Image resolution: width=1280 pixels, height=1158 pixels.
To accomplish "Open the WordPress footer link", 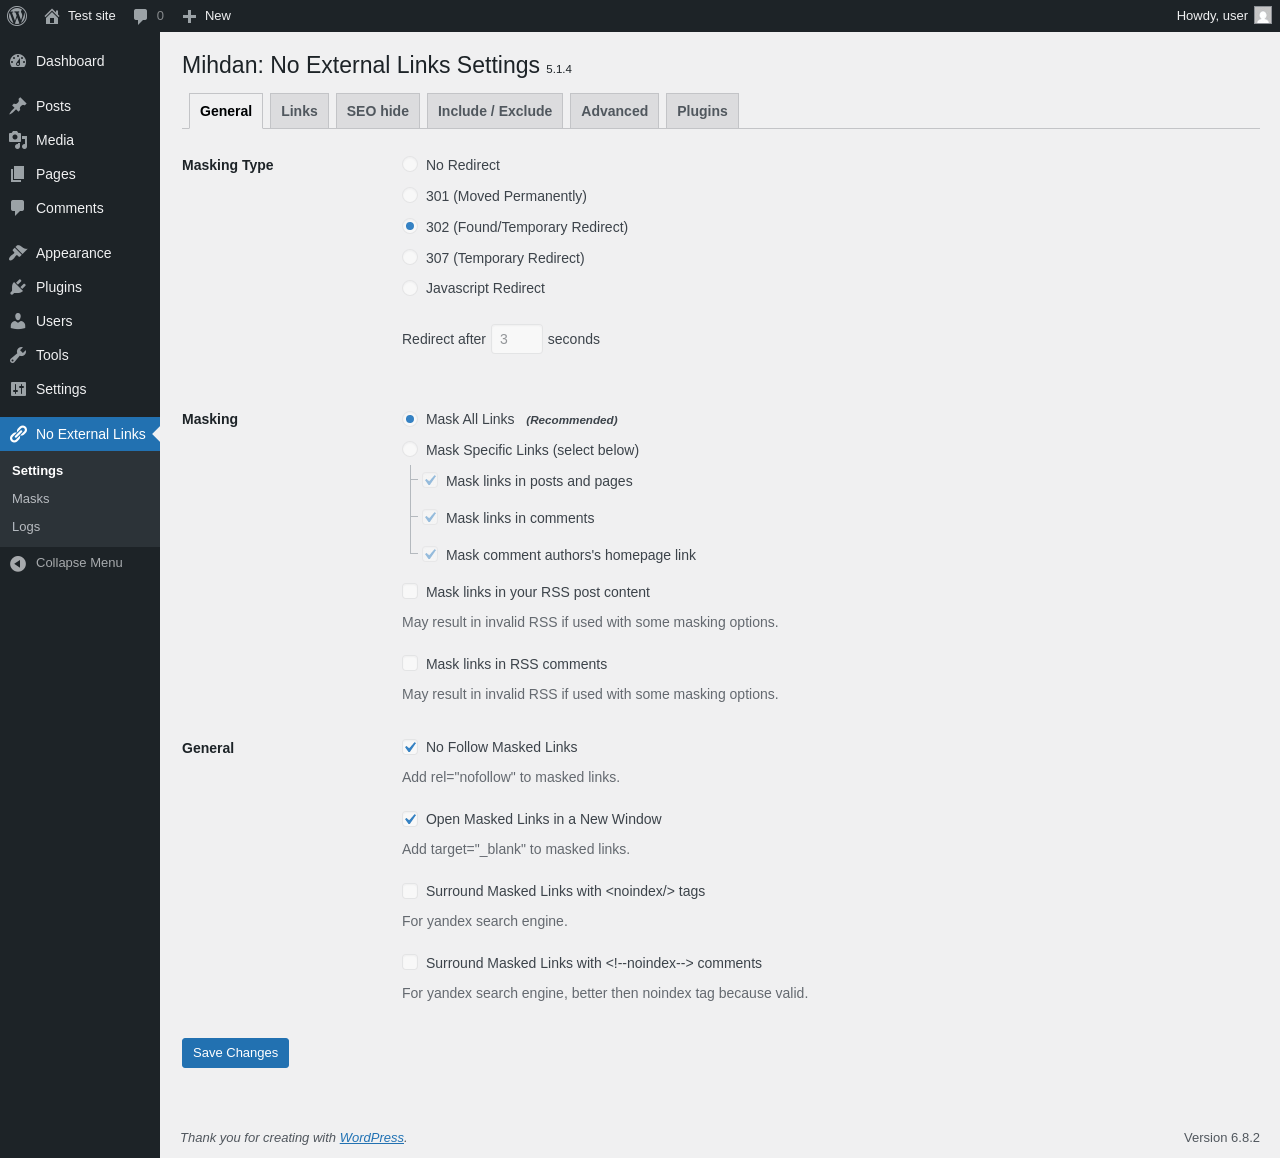I will tap(372, 1137).
